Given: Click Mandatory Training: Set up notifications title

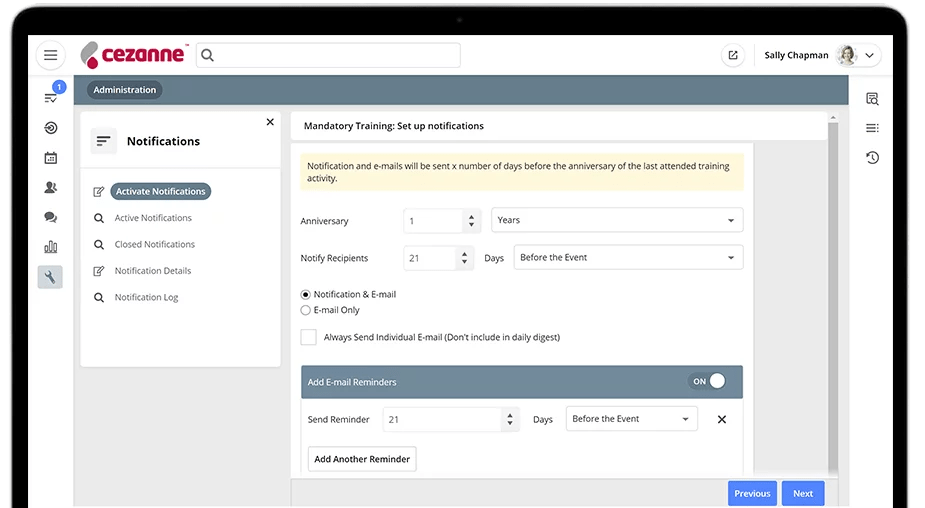Looking at the screenshot, I should pyautogui.click(x=393, y=126).
